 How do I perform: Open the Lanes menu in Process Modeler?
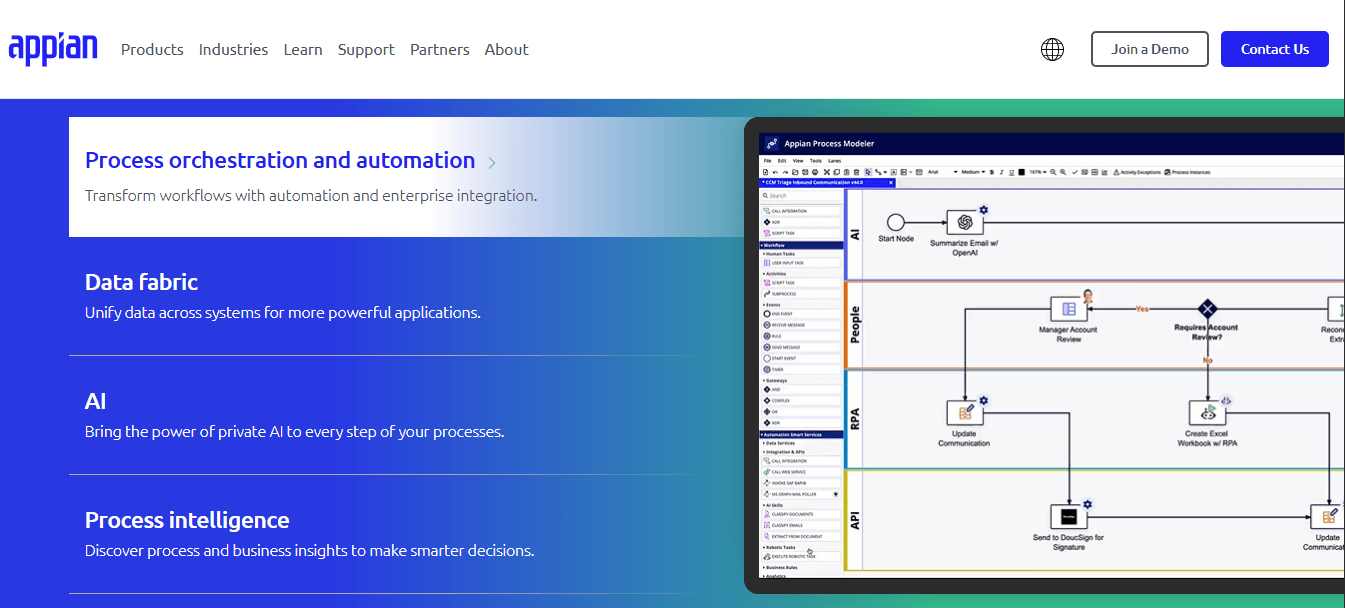click(x=834, y=161)
